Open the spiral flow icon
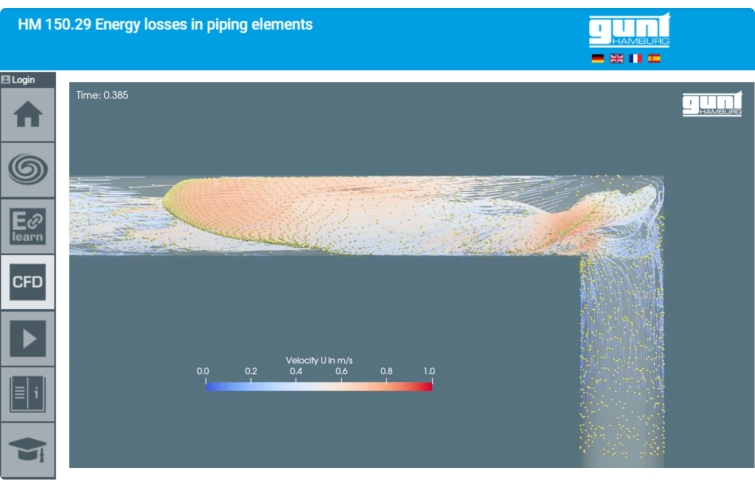This screenshot has width=755, height=488. 27,170
